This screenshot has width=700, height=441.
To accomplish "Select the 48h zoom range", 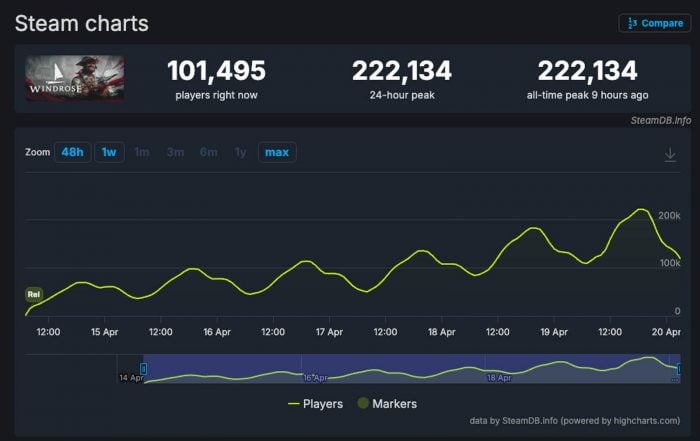I will tap(71, 152).
